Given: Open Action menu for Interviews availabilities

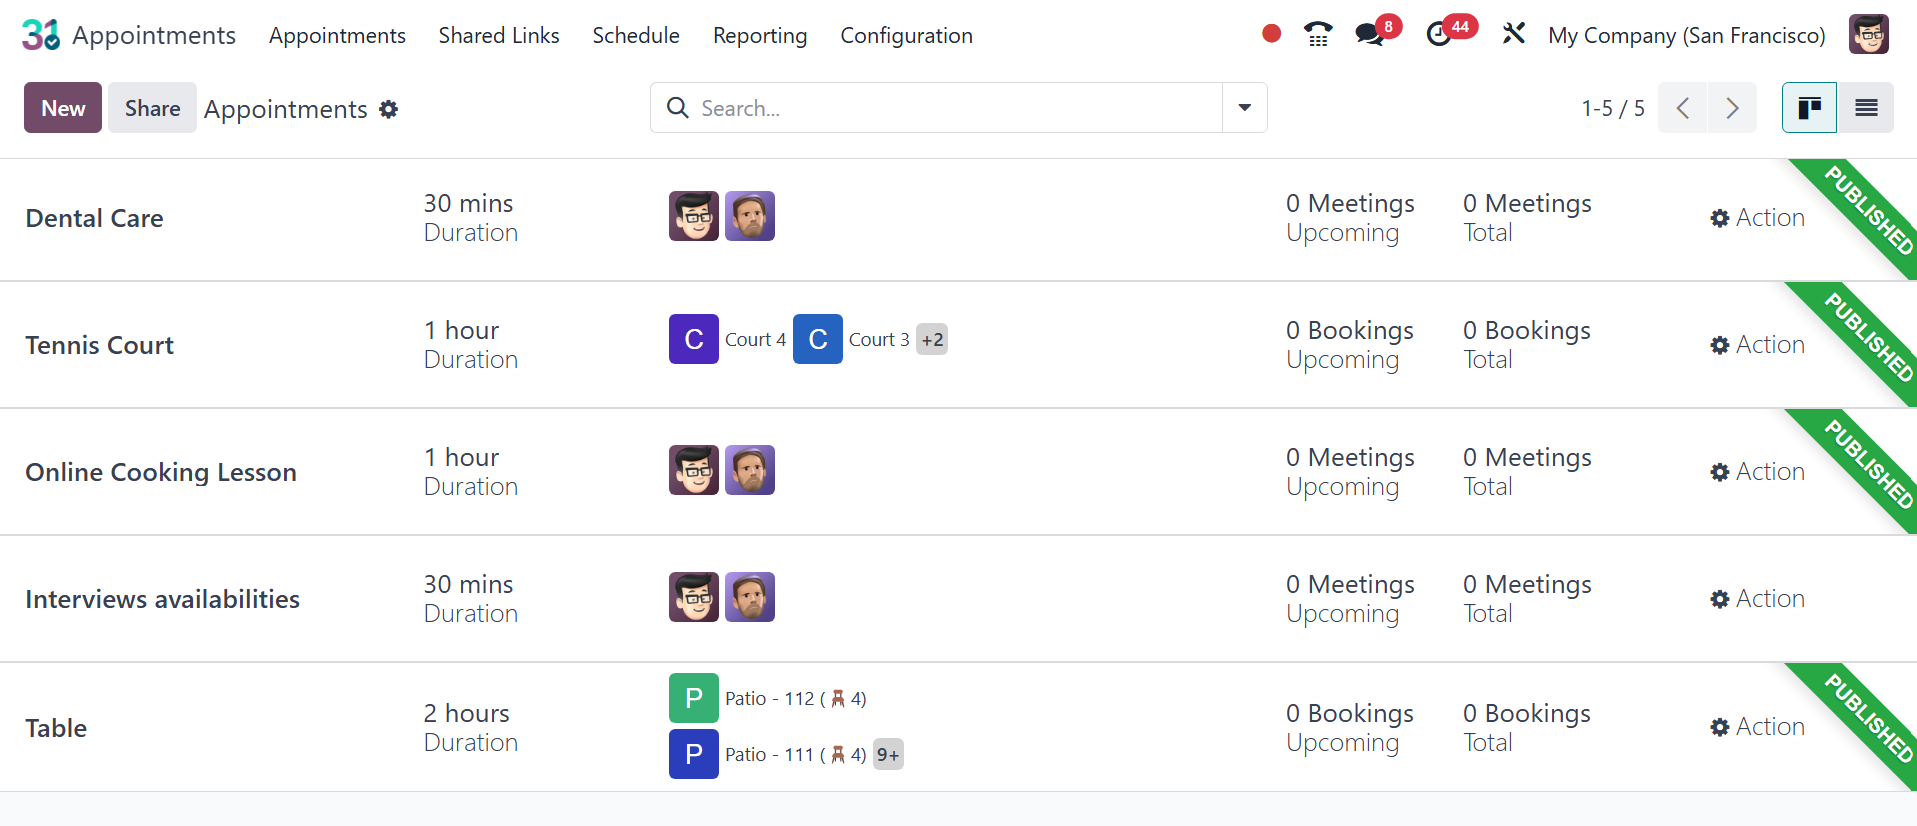Looking at the screenshot, I should tap(1757, 599).
